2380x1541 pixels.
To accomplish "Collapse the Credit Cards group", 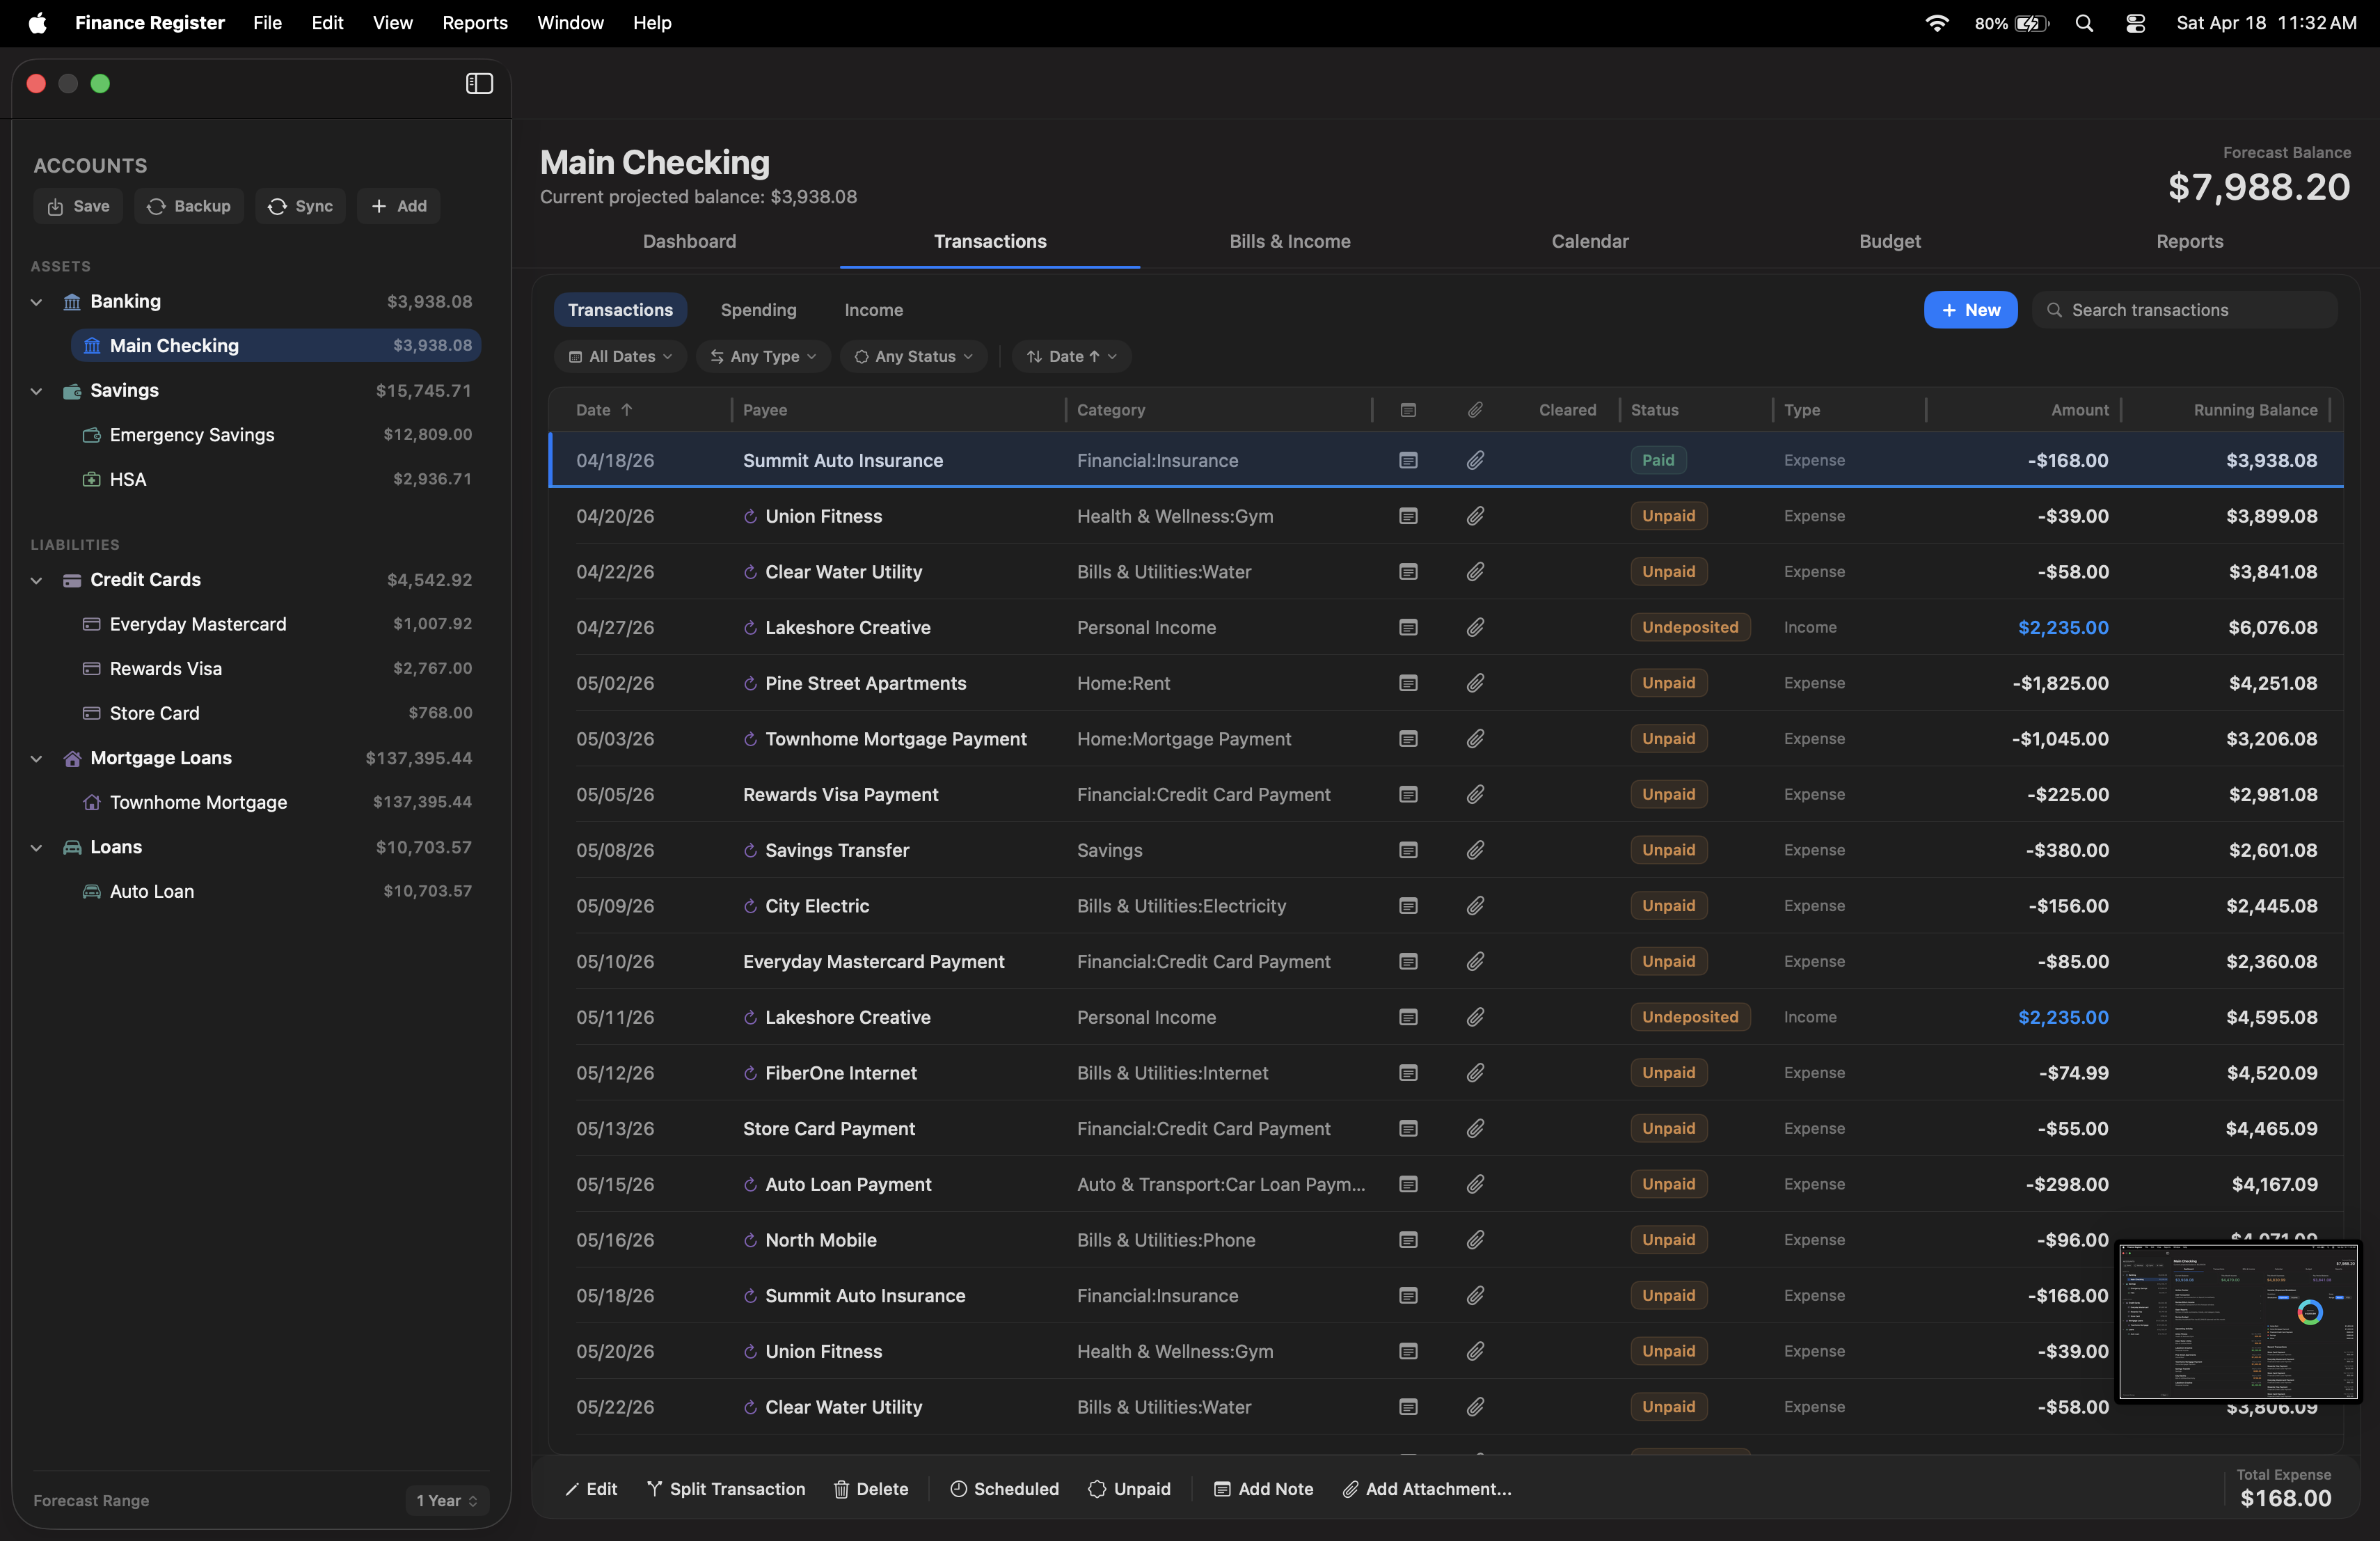I will tap(37, 580).
